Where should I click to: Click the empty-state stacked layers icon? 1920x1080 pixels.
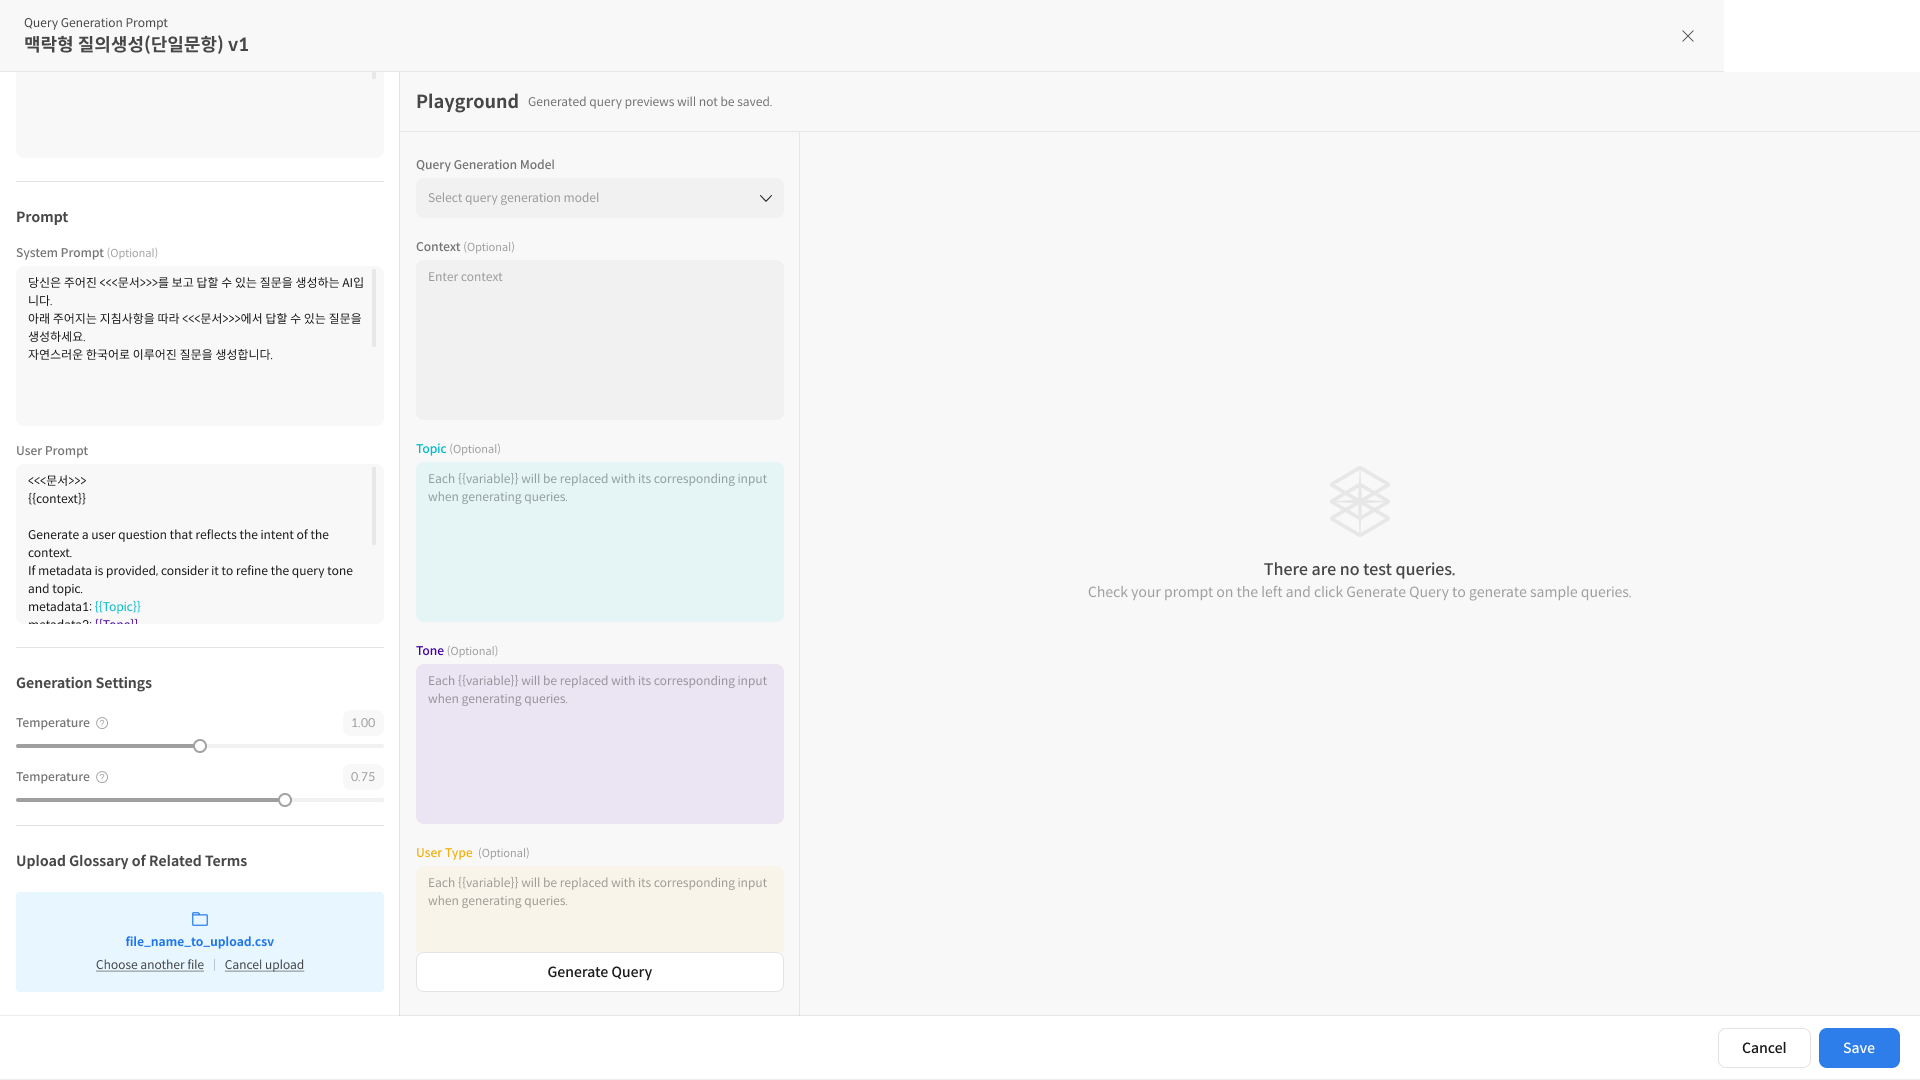[1359, 501]
